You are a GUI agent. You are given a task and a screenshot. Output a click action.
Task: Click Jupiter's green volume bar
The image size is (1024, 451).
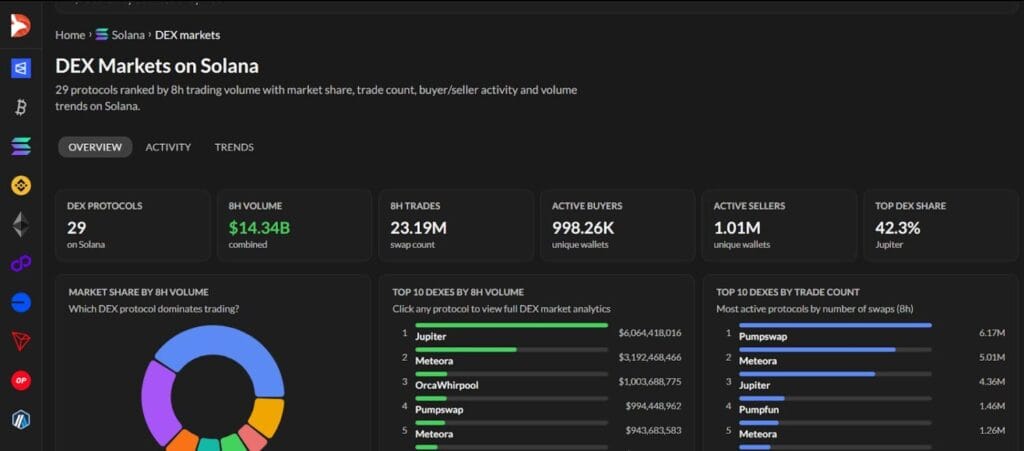(x=511, y=325)
